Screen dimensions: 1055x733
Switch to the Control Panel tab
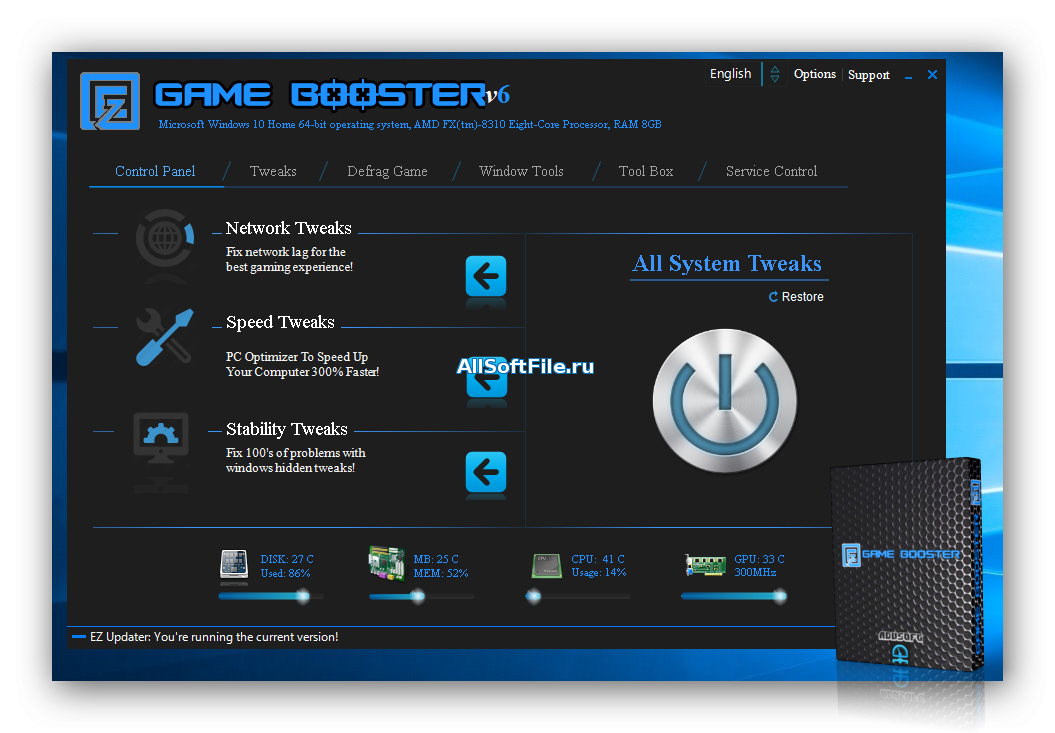click(155, 172)
